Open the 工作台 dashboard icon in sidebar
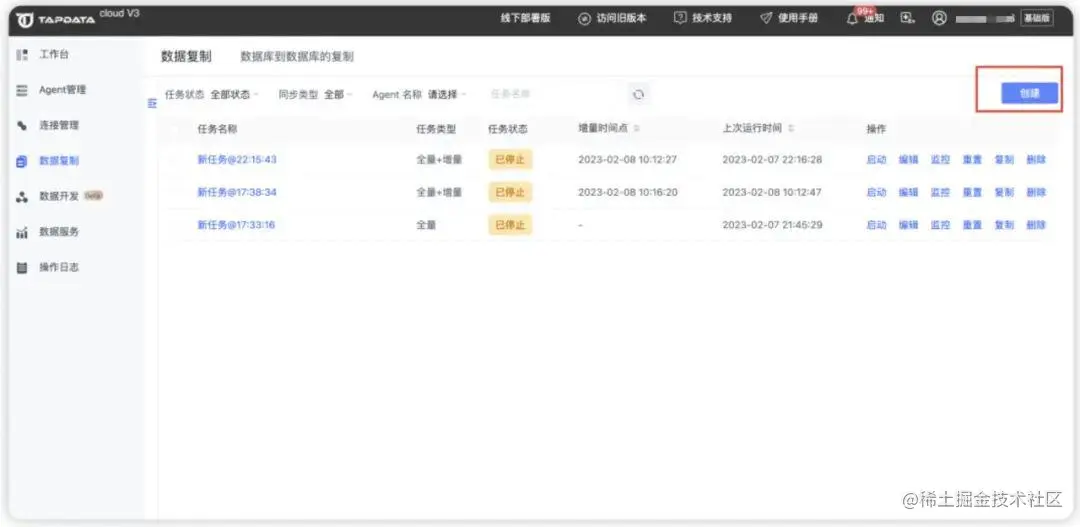This screenshot has height=527, width=1080. point(22,54)
